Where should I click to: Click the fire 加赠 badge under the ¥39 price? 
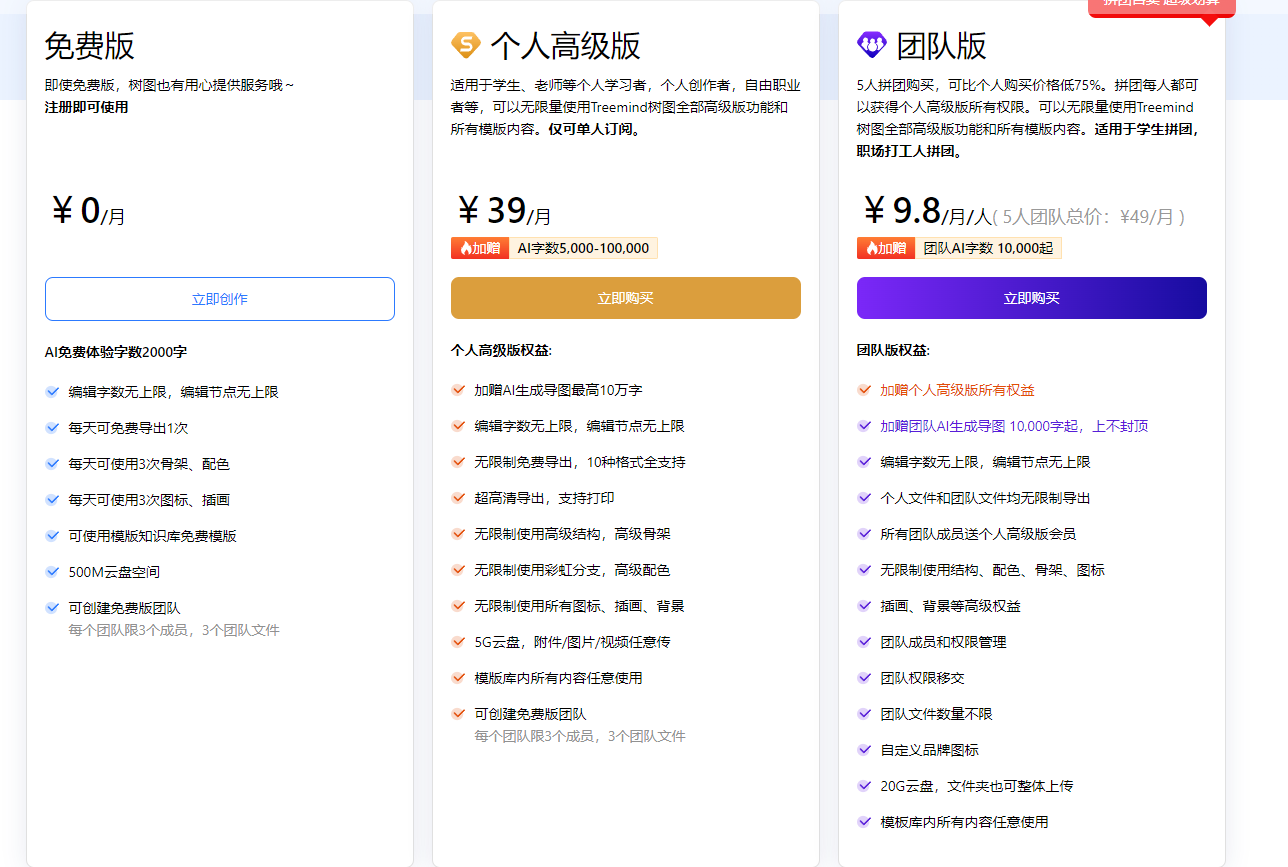pyautogui.click(x=477, y=247)
